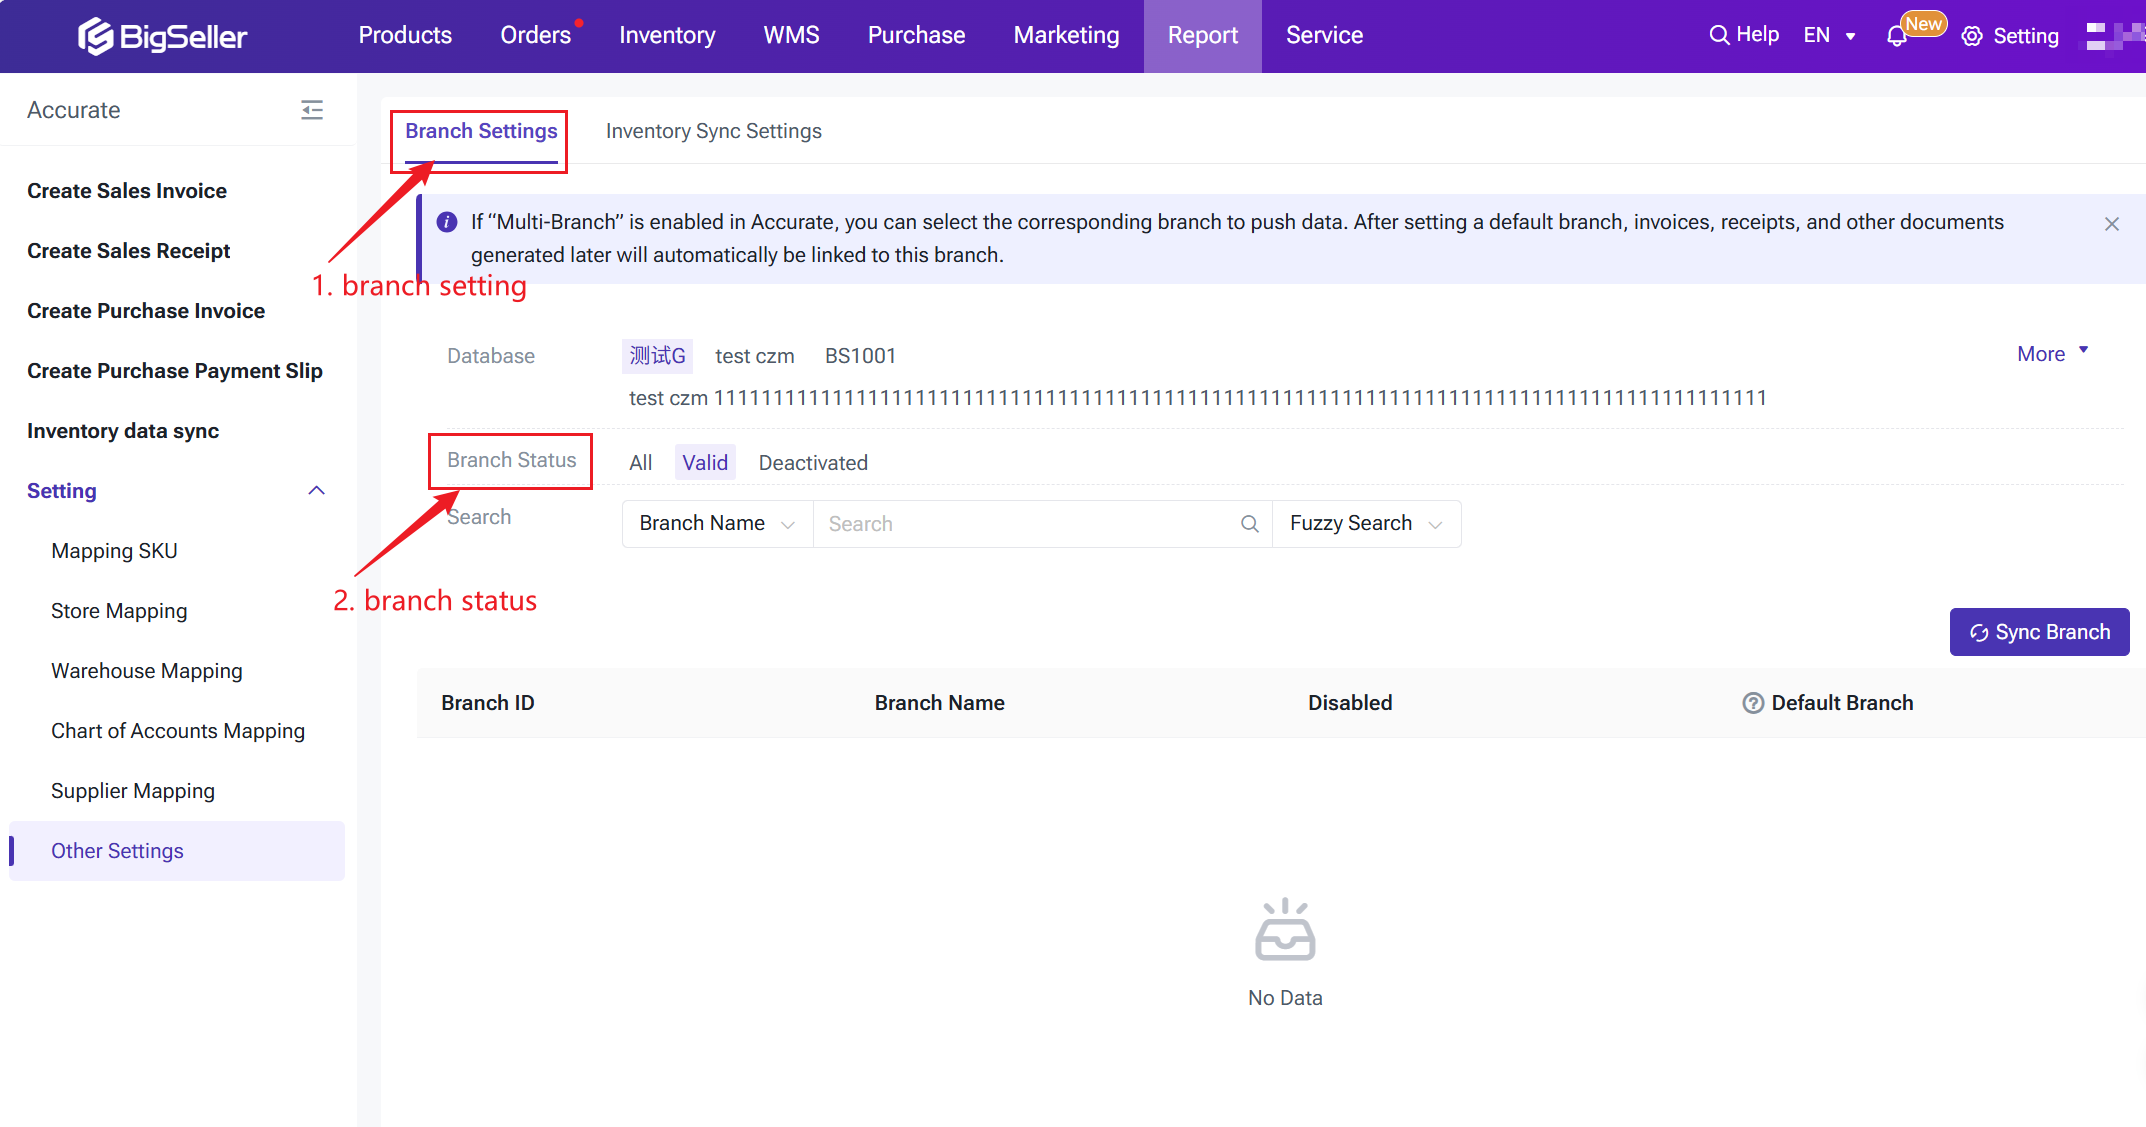
Task: Open the Inventory menu in top navigation
Action: pos(667,35)
